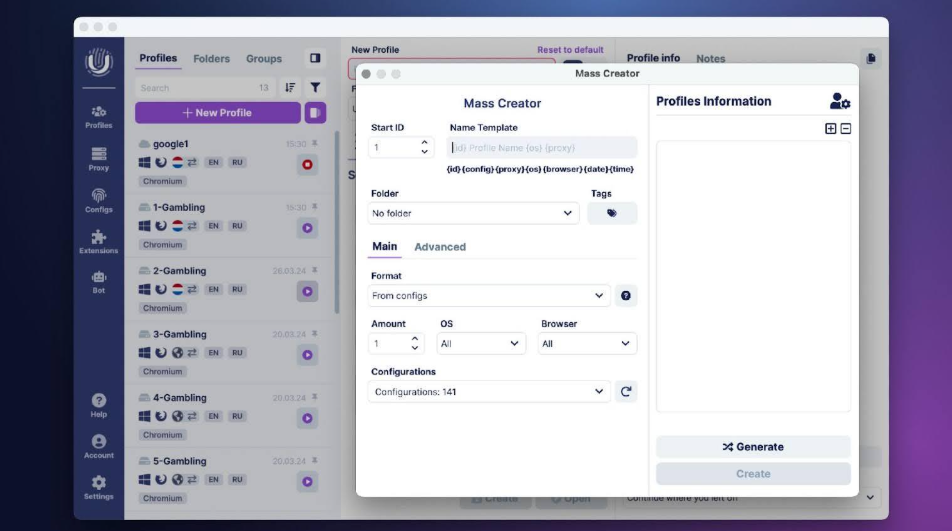Click the Name Template input field

pos(541,148)
